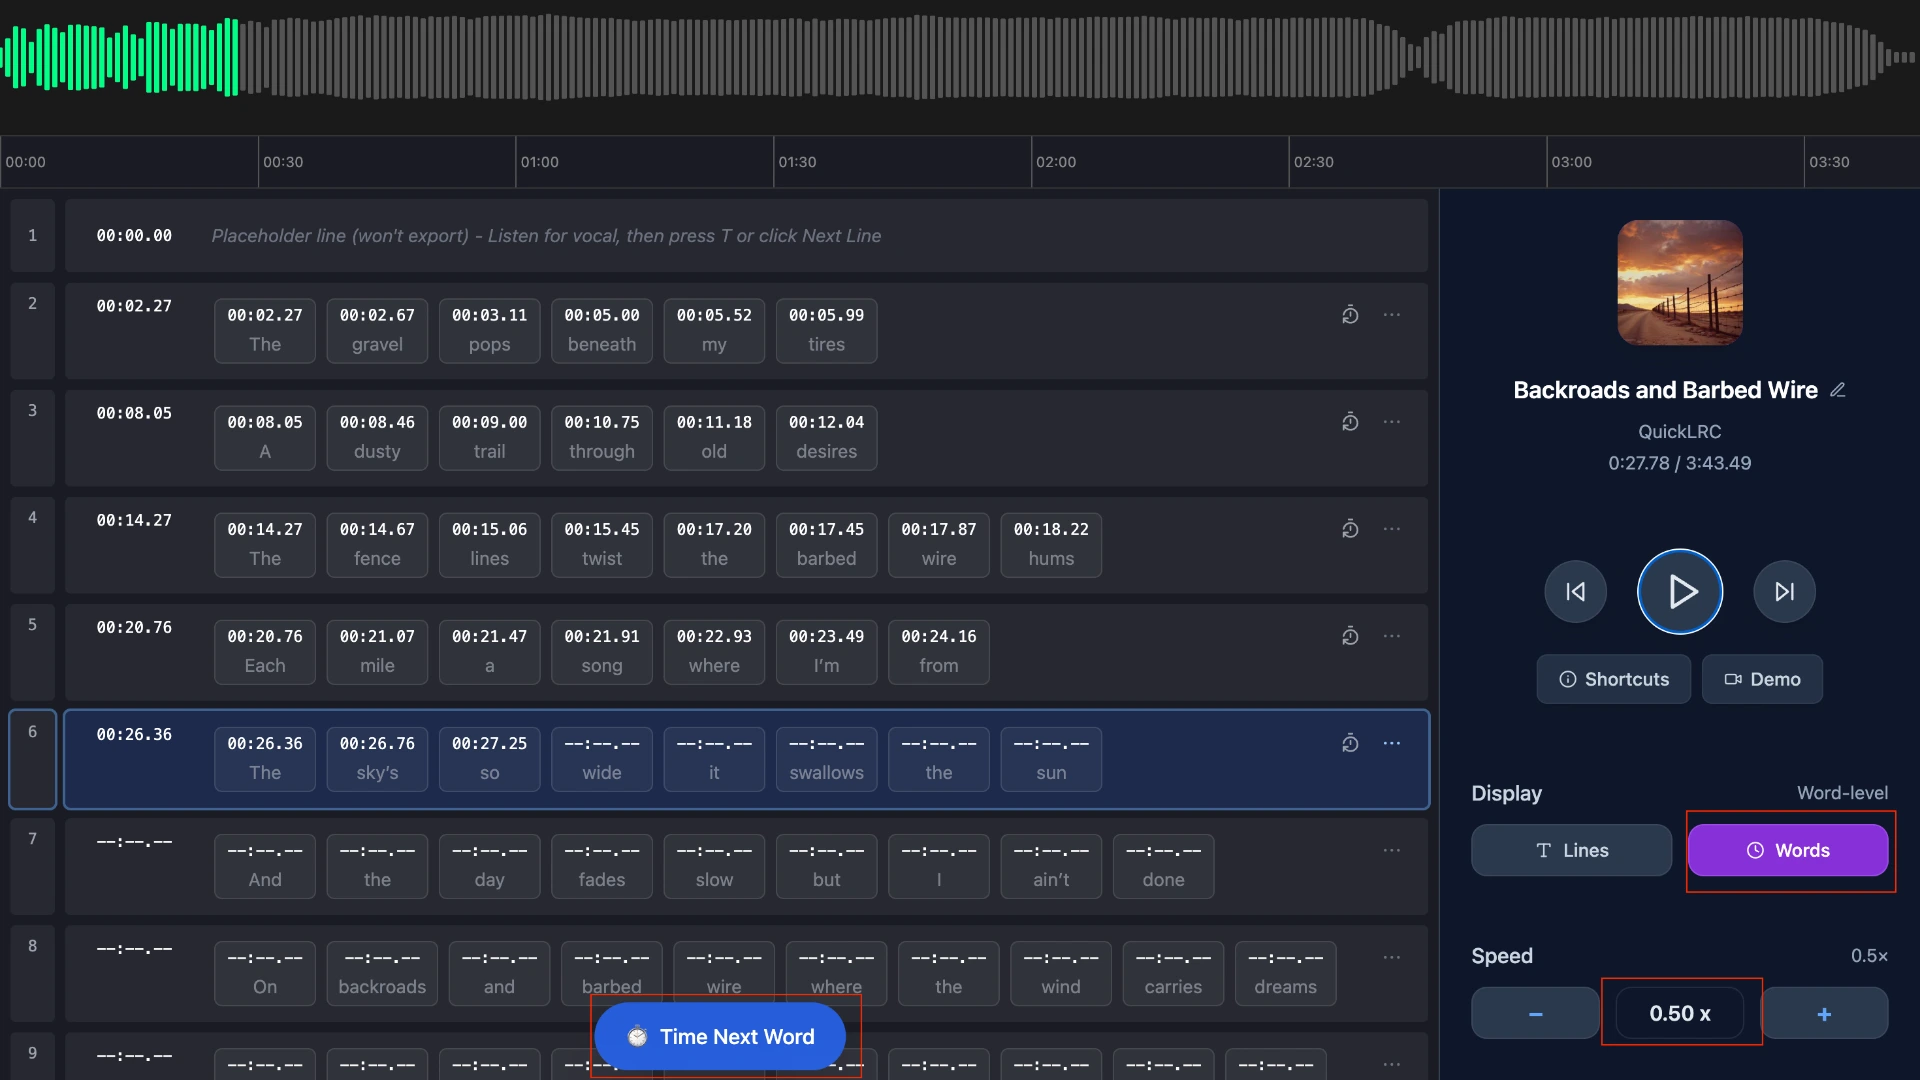This screenshot has height=1080, width=1920.
Task: Open the Demo video
Action: 1762,679
